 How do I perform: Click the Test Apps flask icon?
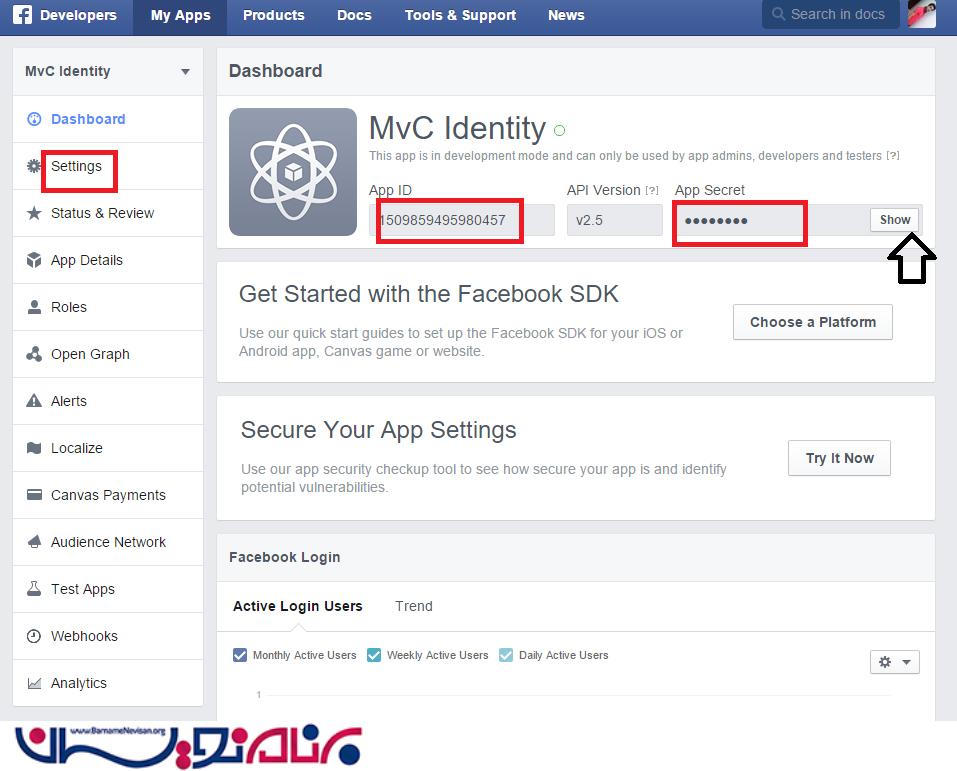(34, 588)
